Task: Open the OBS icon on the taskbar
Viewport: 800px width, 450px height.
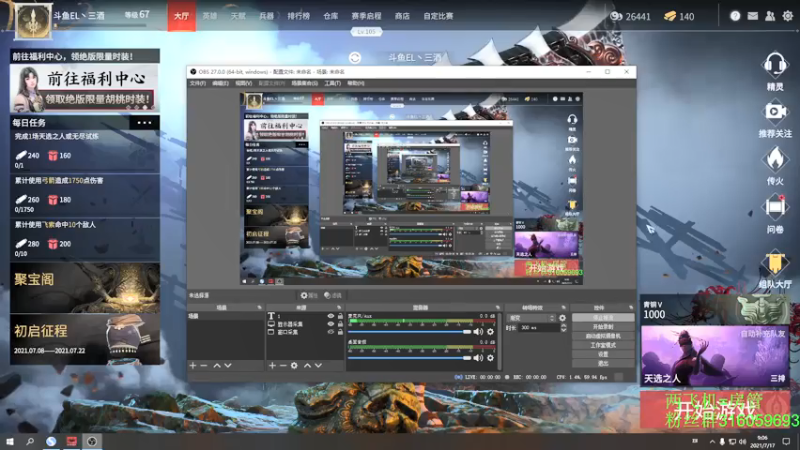Action: 92,441
